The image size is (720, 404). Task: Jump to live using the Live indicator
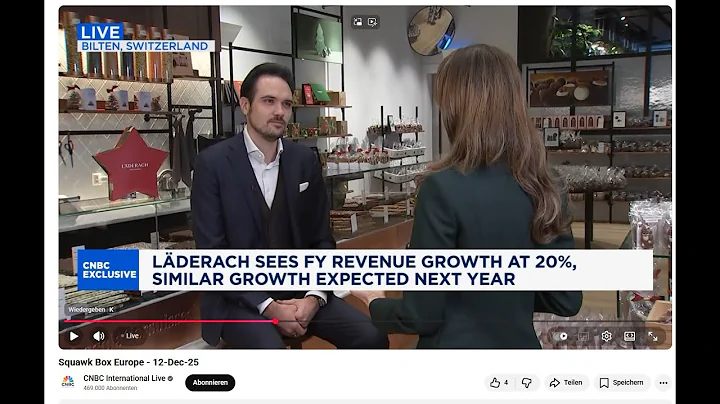pyautogui.click(x=130, y=336)
